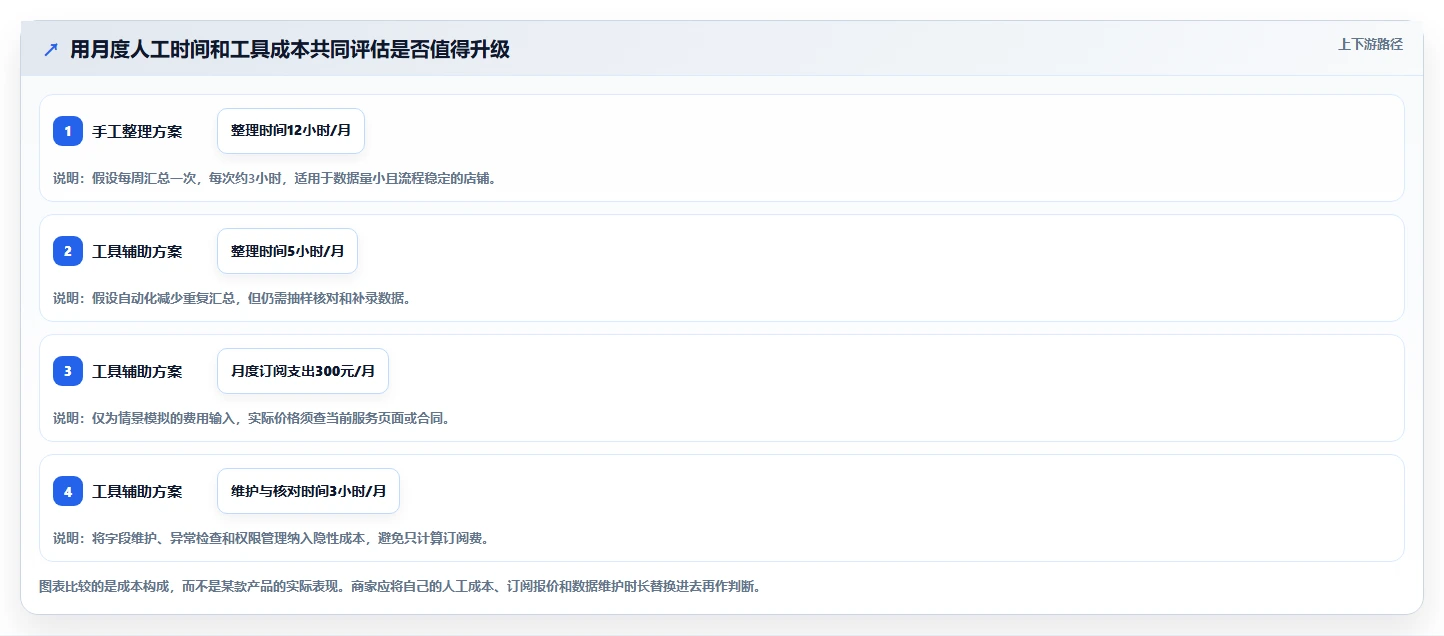The image size is (1444, 636).
Task: Click footer text starting 图表比较的是成本构成
Action: [400, 586]
